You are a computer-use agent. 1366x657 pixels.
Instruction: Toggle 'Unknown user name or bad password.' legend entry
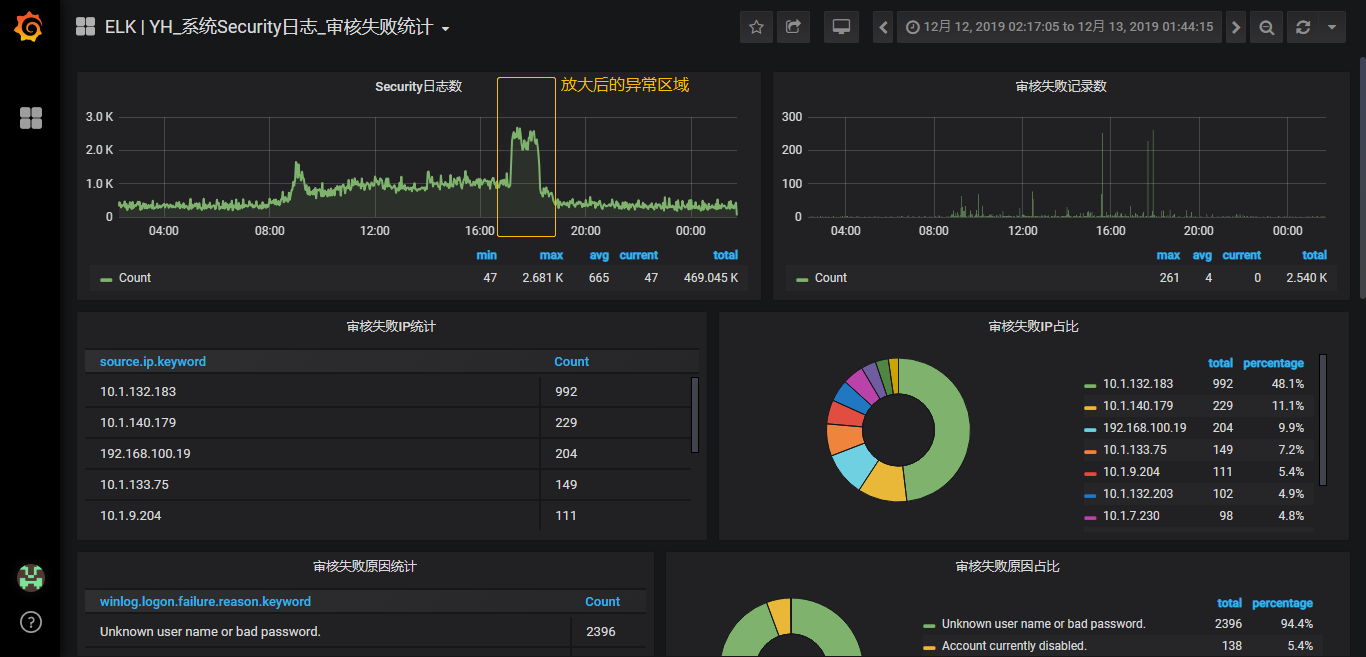pos(1043,624)
